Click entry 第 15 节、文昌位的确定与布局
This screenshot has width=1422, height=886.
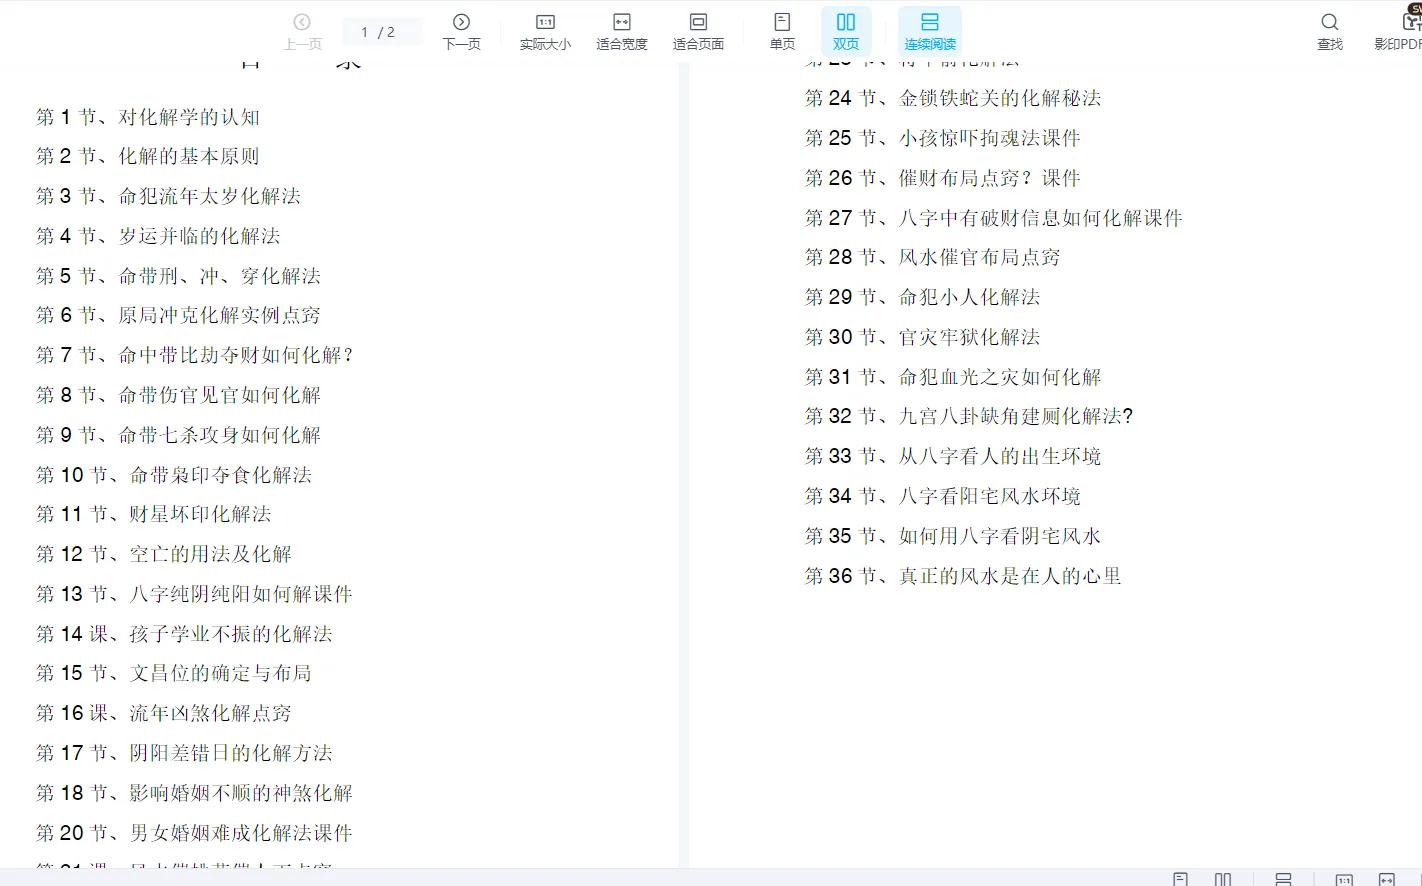tap(174, 673)
